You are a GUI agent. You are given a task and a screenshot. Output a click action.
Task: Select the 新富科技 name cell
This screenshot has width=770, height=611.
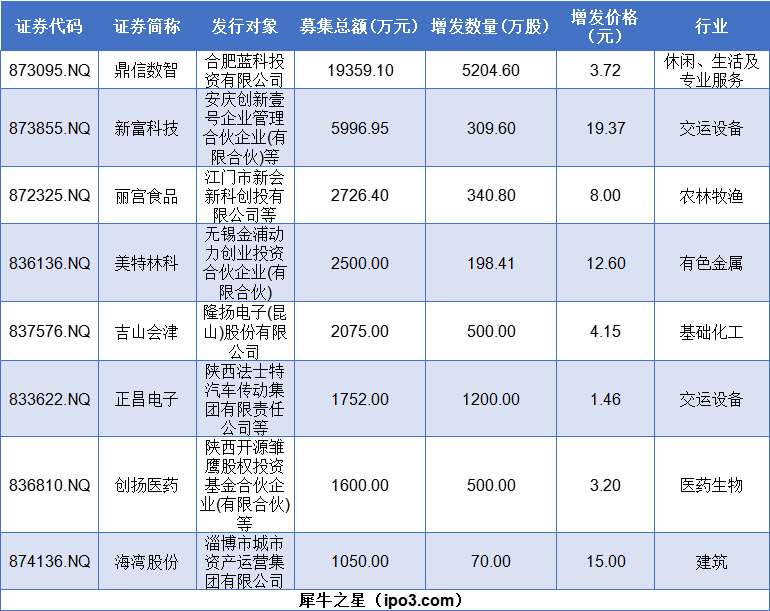point(147,128)
